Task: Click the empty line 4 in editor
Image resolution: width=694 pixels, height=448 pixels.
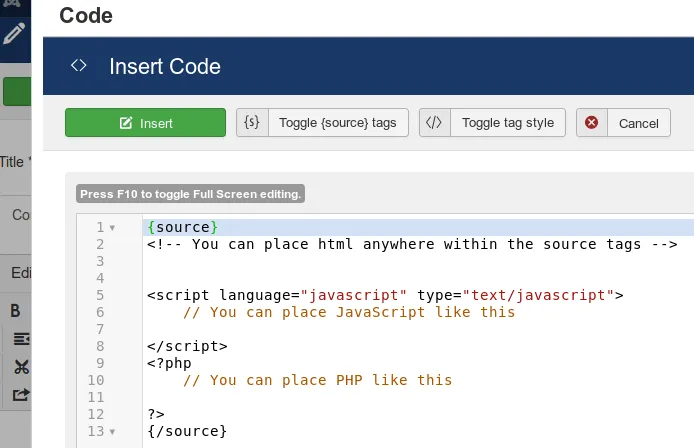Action: [418, 278]
